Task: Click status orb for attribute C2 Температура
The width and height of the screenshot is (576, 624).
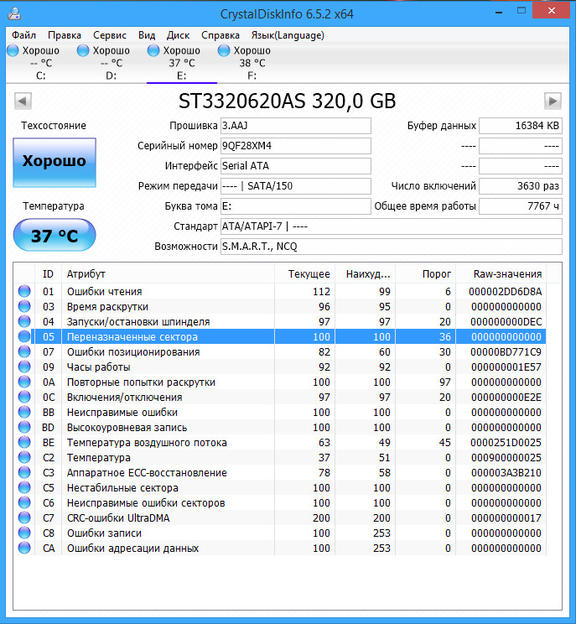Action: pos(24,457)
